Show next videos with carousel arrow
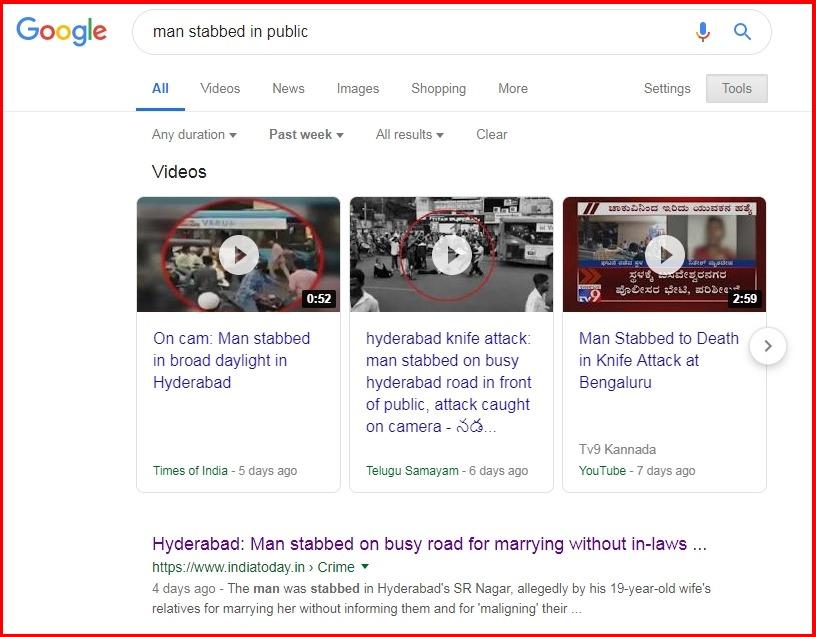This screenshot has width=816, height=637. (768, 346)
